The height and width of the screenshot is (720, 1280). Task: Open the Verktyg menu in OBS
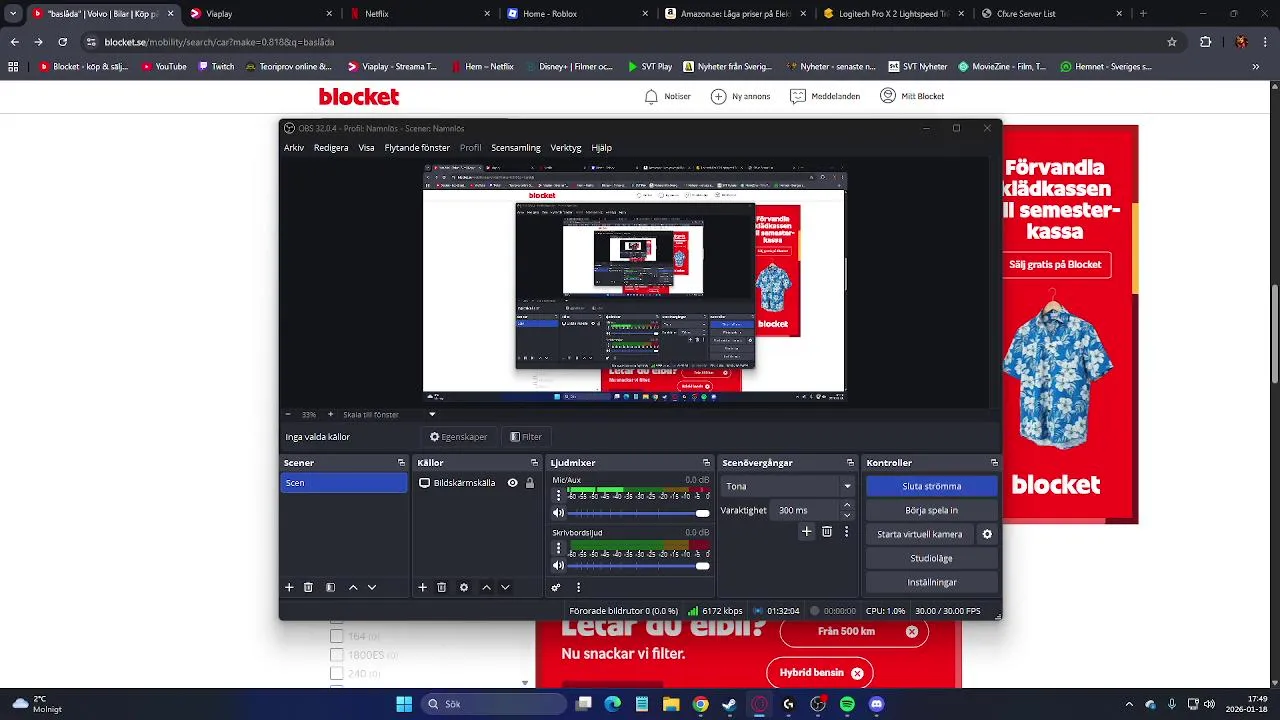click(566, 148)
